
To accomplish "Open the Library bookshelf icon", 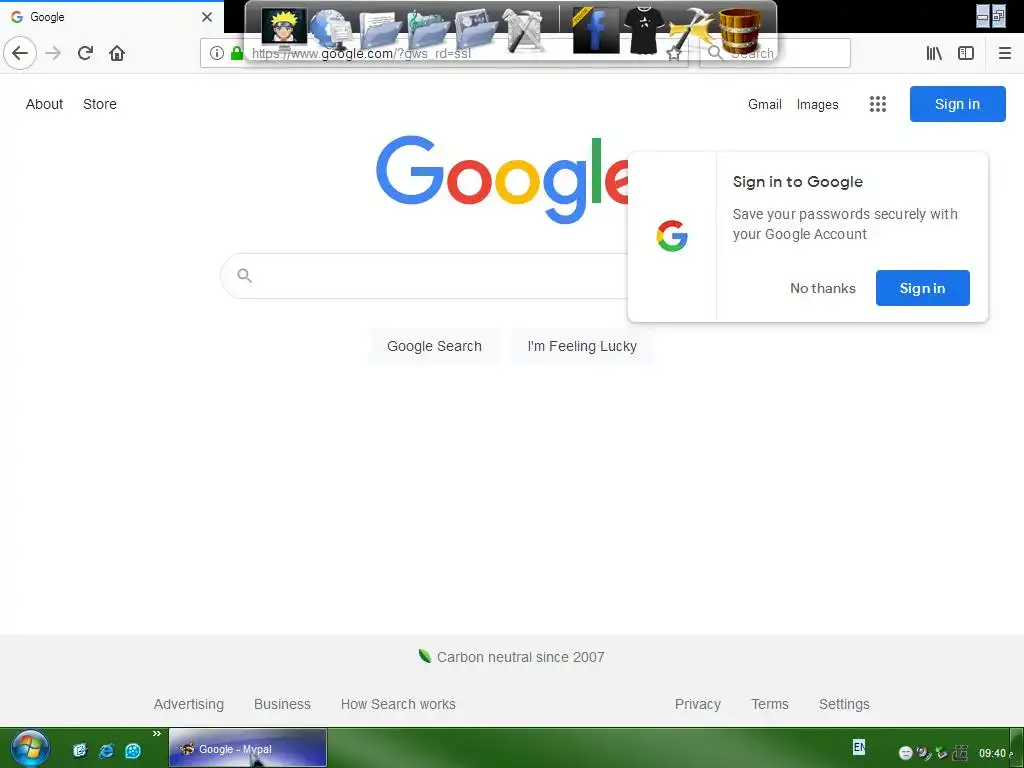I will (x=935, y=53).
